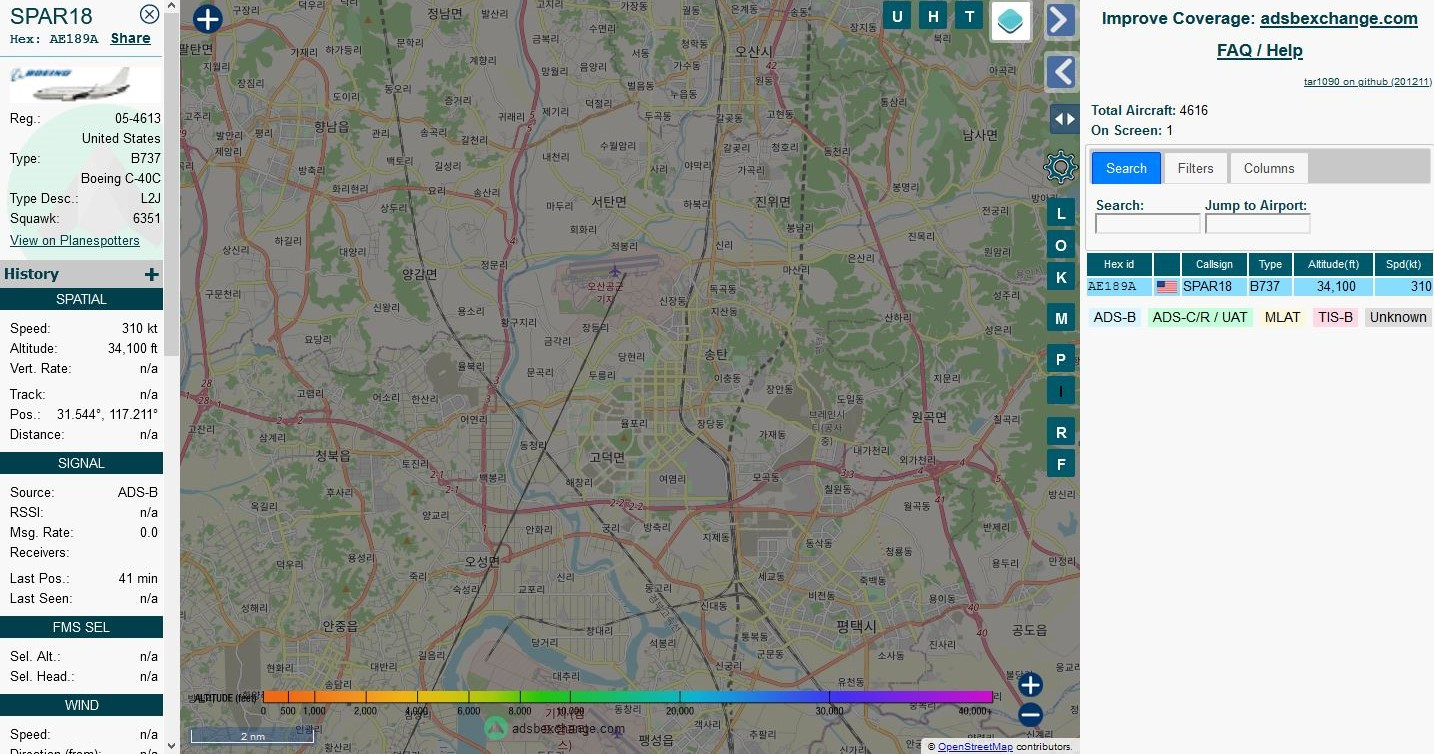Image resolution: width=1434 pixels, height=754 pixels.
Task: Zoom in using bottom-right plus icon
Action: pyautogui.click(x=1031, y=685)
